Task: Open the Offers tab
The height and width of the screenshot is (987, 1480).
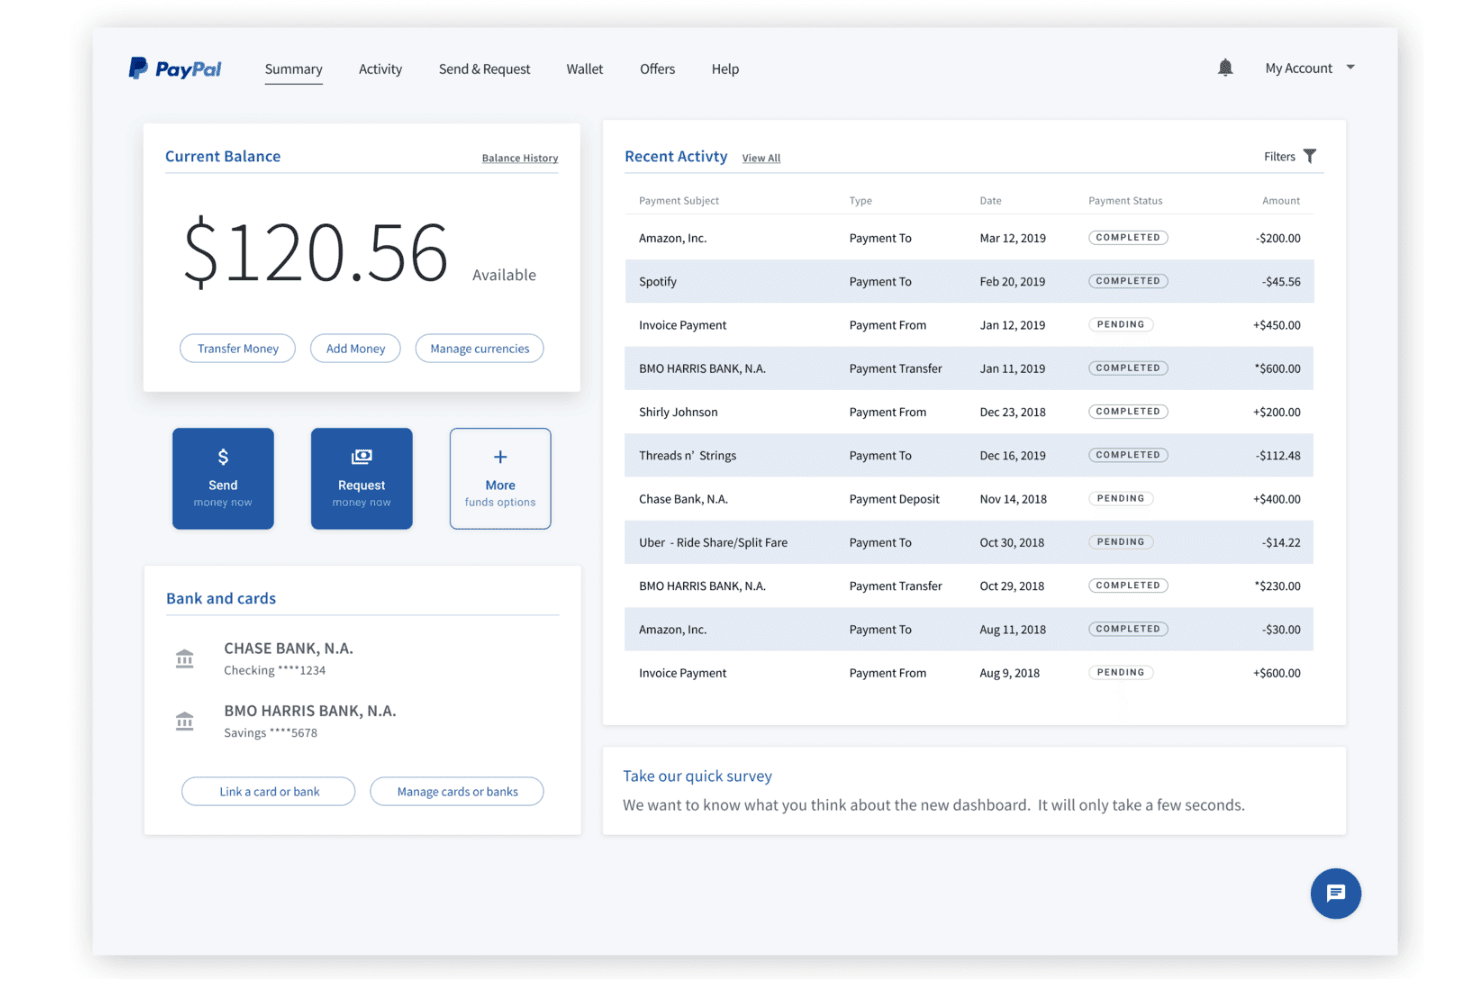Action: [x=657, y=69]
